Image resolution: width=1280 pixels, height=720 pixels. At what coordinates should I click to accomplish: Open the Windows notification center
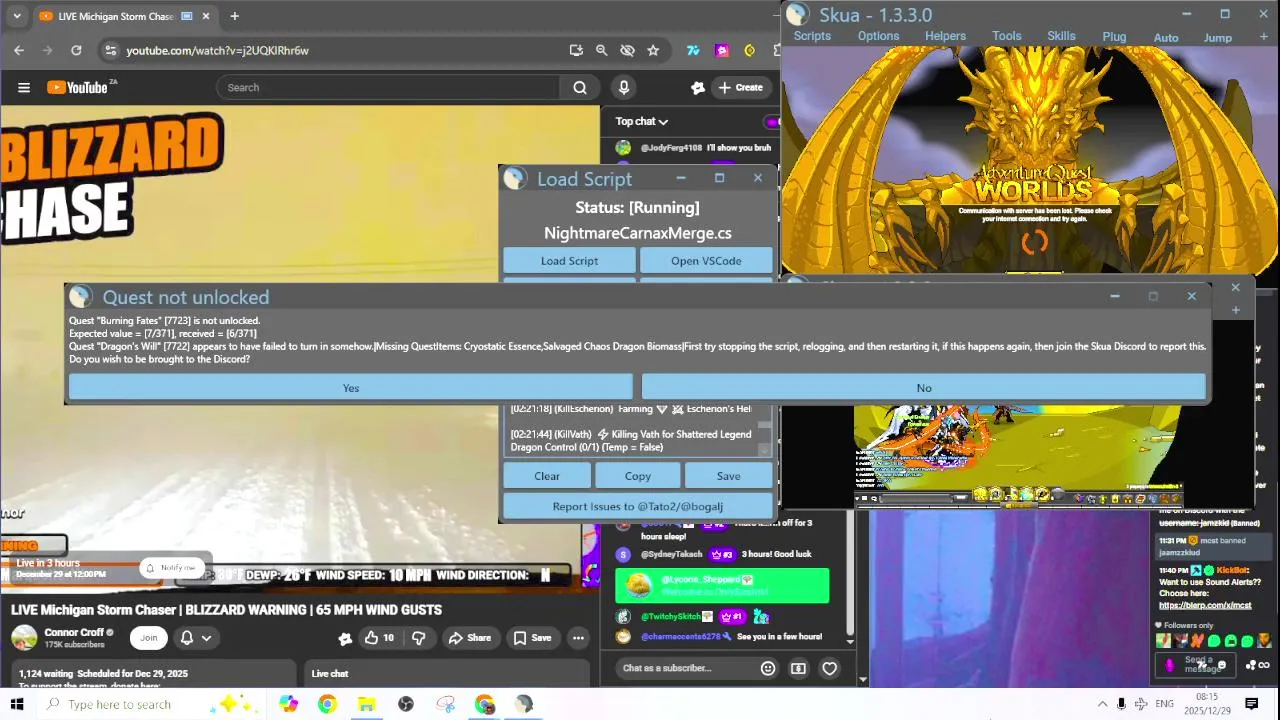pyautogui.click(x=1251, y=704)
